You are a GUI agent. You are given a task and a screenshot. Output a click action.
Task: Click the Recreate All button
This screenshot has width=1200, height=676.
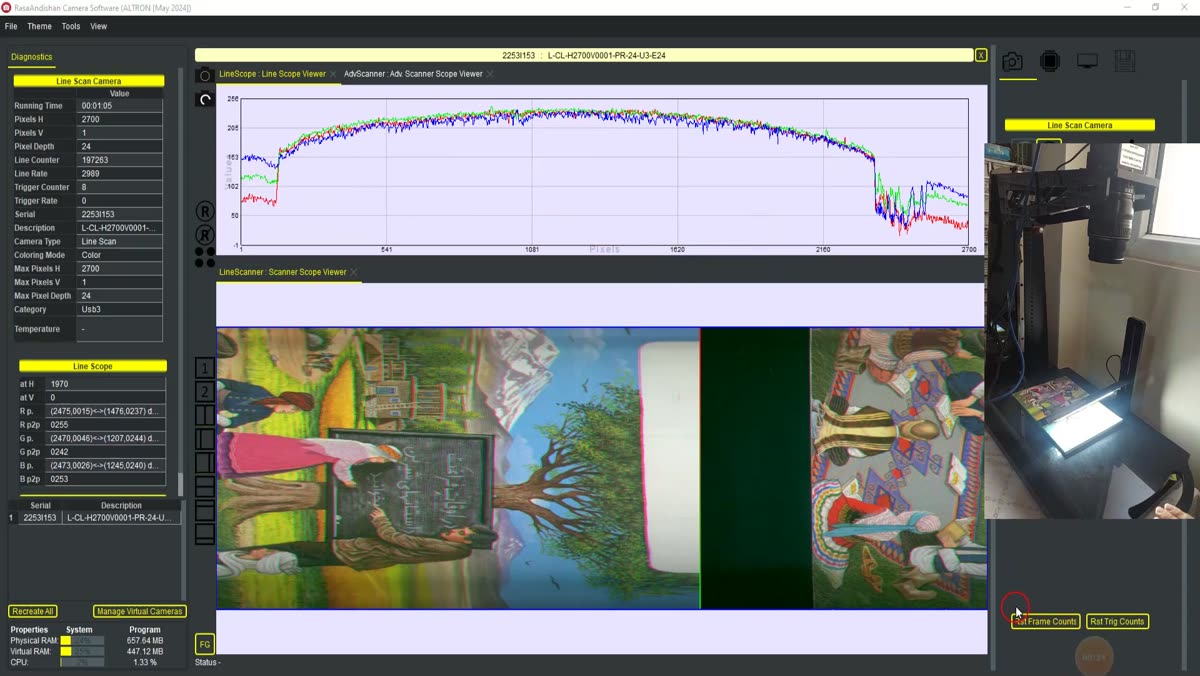coord(33,611)
